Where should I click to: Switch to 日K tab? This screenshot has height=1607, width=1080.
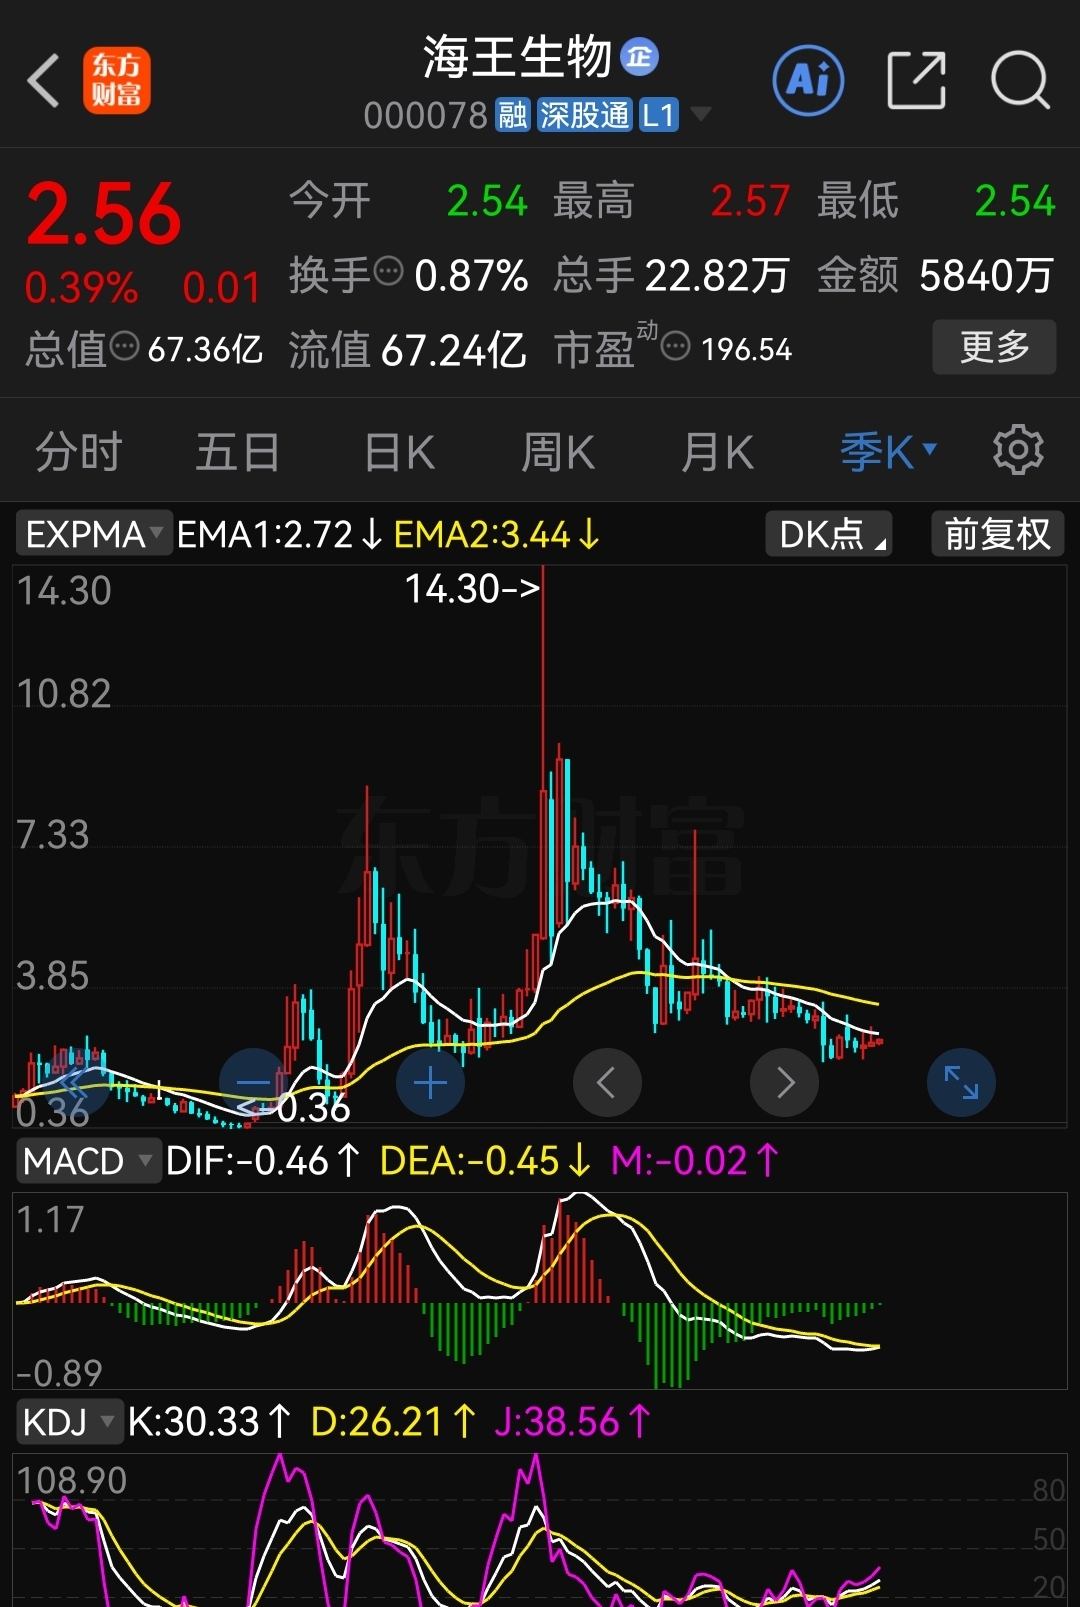coord(399,452)
